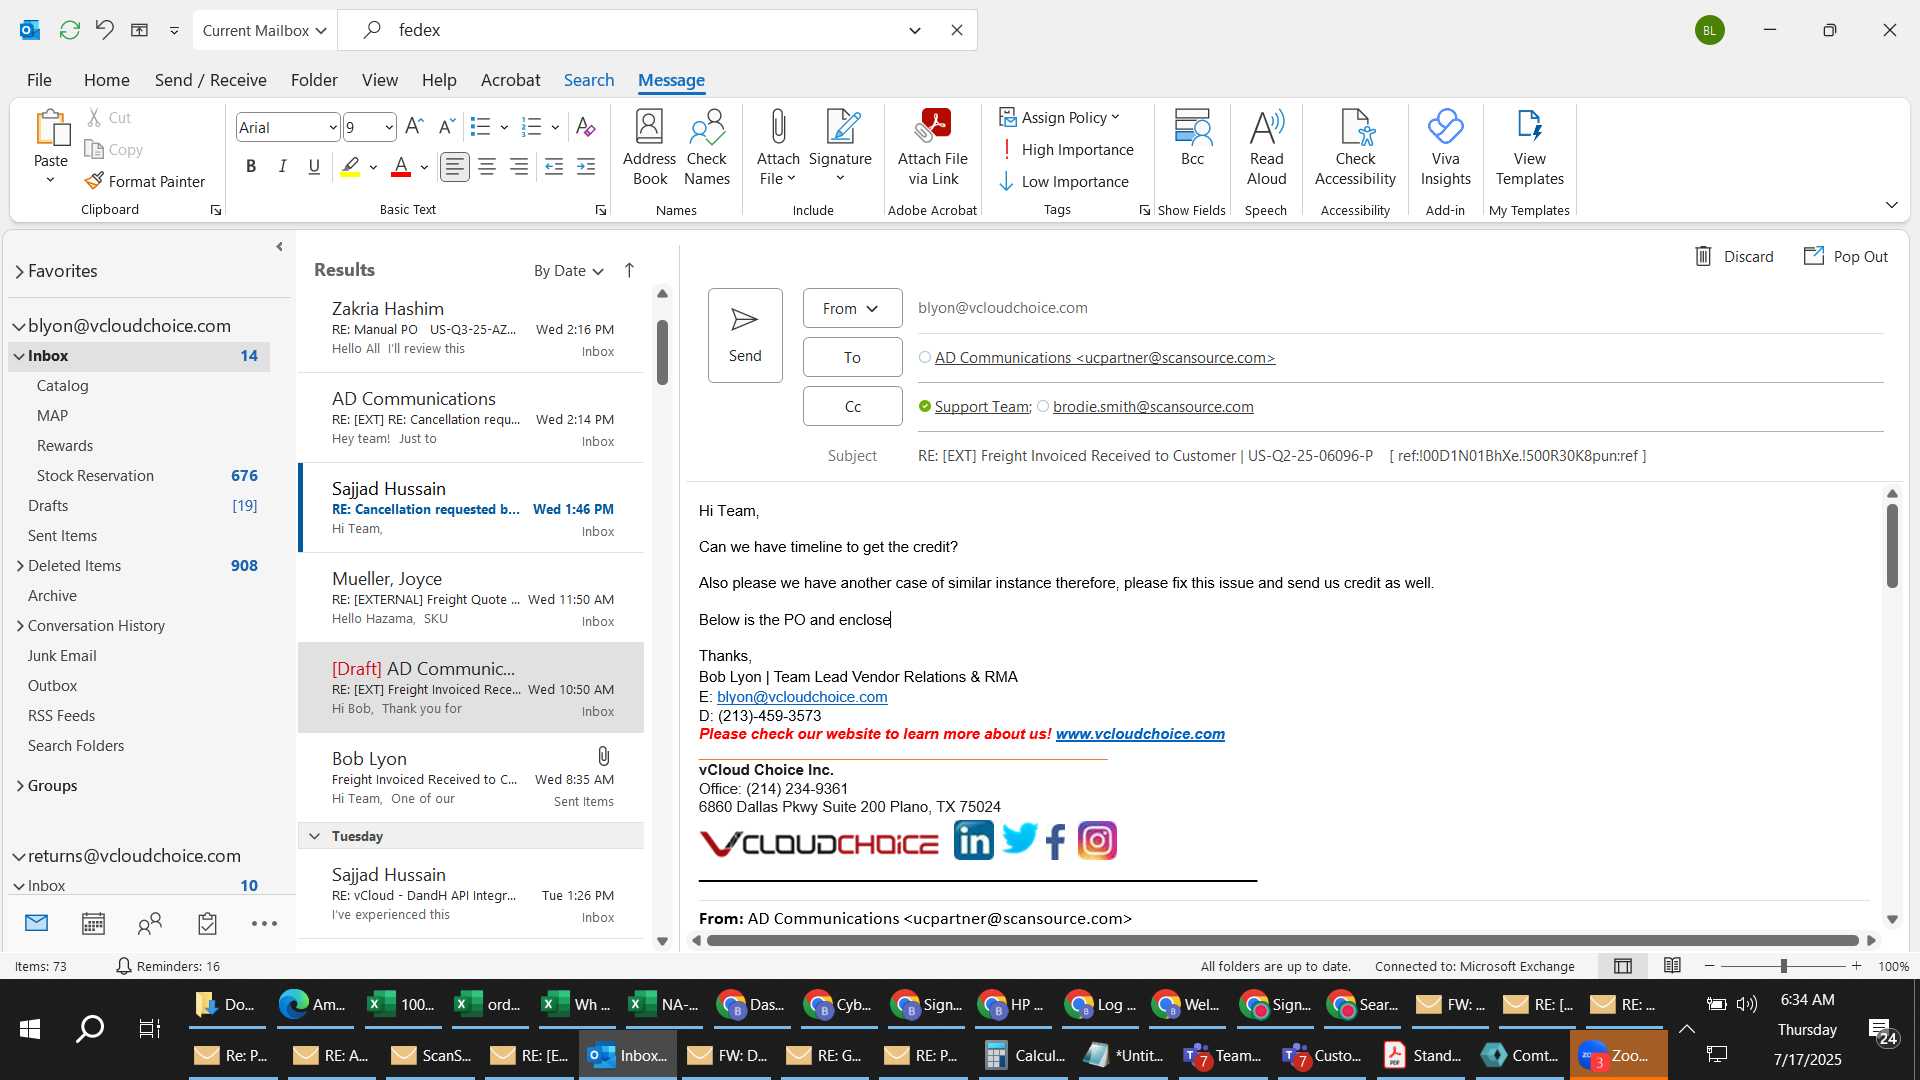Start Read Aloud speech
This screenshot has height=1080, width=1920.
tap(1266, 147)
